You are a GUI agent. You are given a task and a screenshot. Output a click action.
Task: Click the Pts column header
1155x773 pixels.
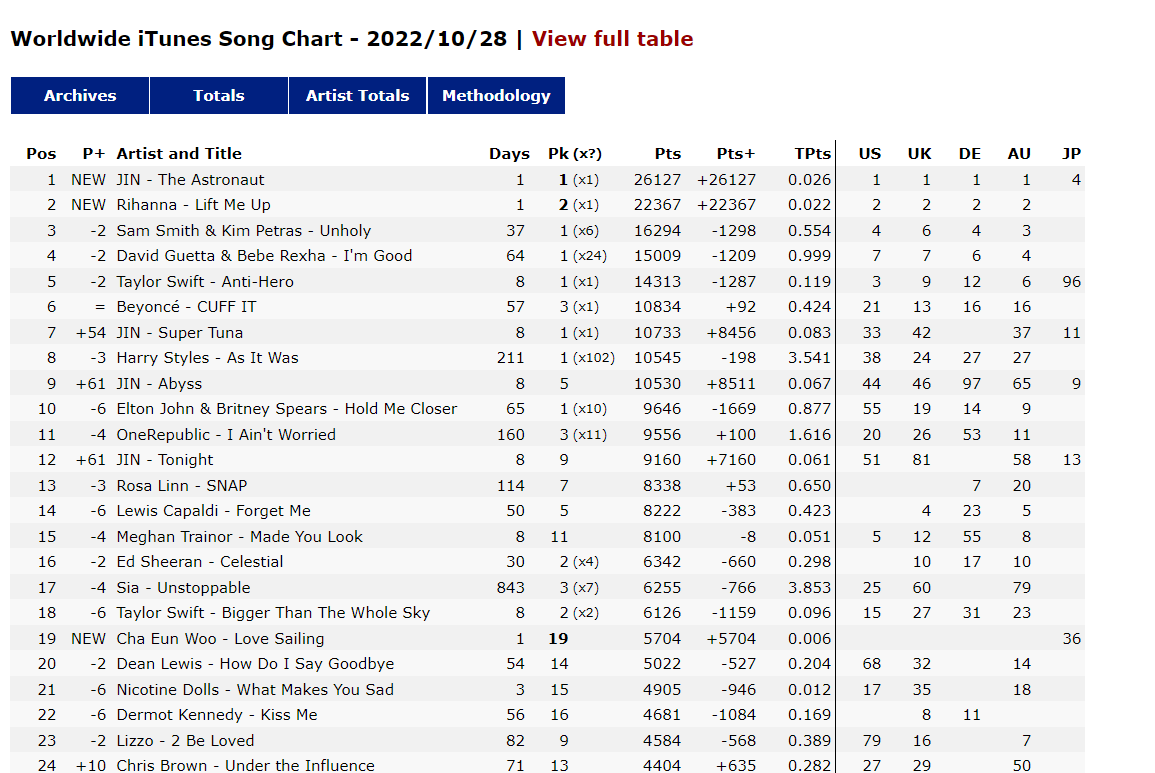tap(667, 153)
